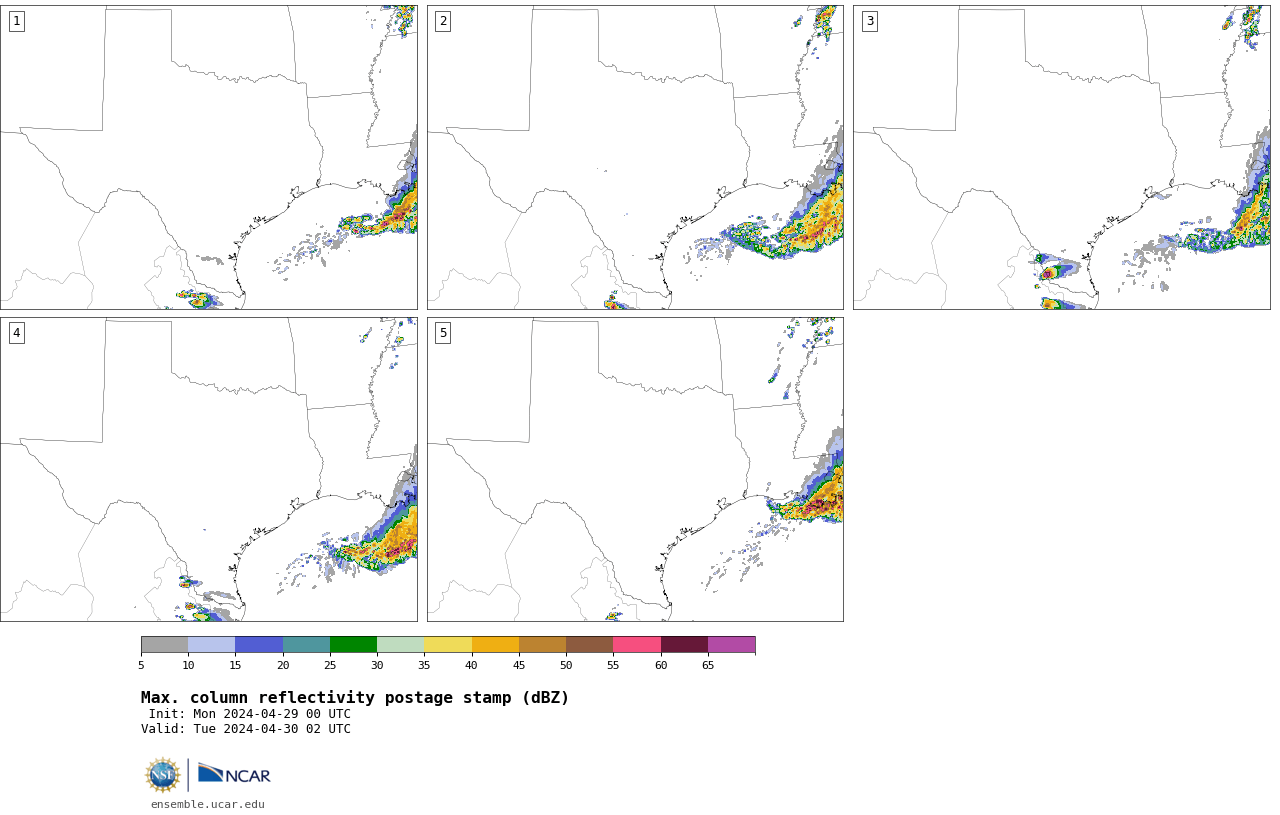Click the Max. column reflectivity title
The image size is (1280, 815).
355,698
